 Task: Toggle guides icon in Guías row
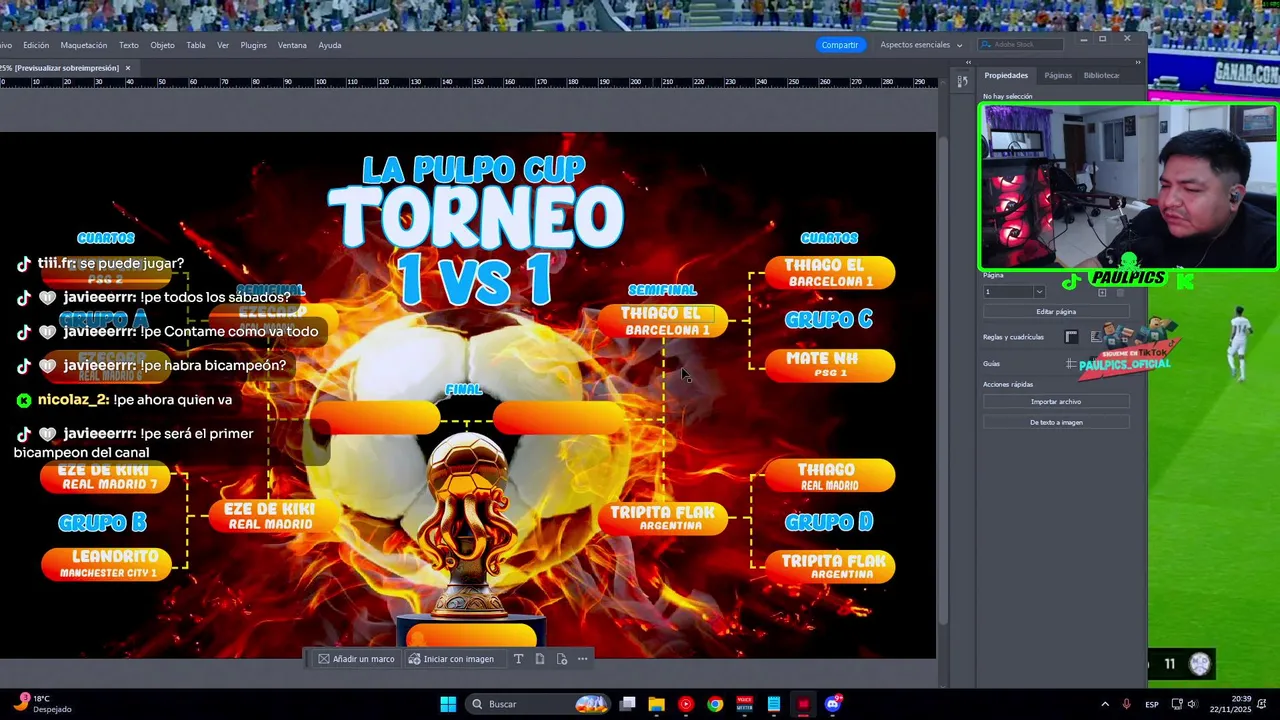pyautogui.click(x=1071, y=364)
